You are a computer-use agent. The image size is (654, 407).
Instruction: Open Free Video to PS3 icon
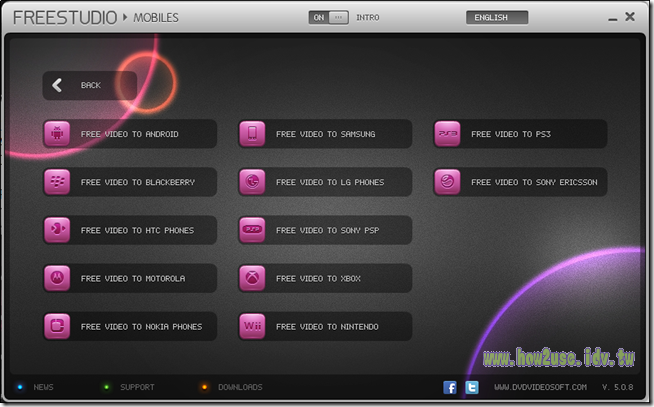pos(448,134)
